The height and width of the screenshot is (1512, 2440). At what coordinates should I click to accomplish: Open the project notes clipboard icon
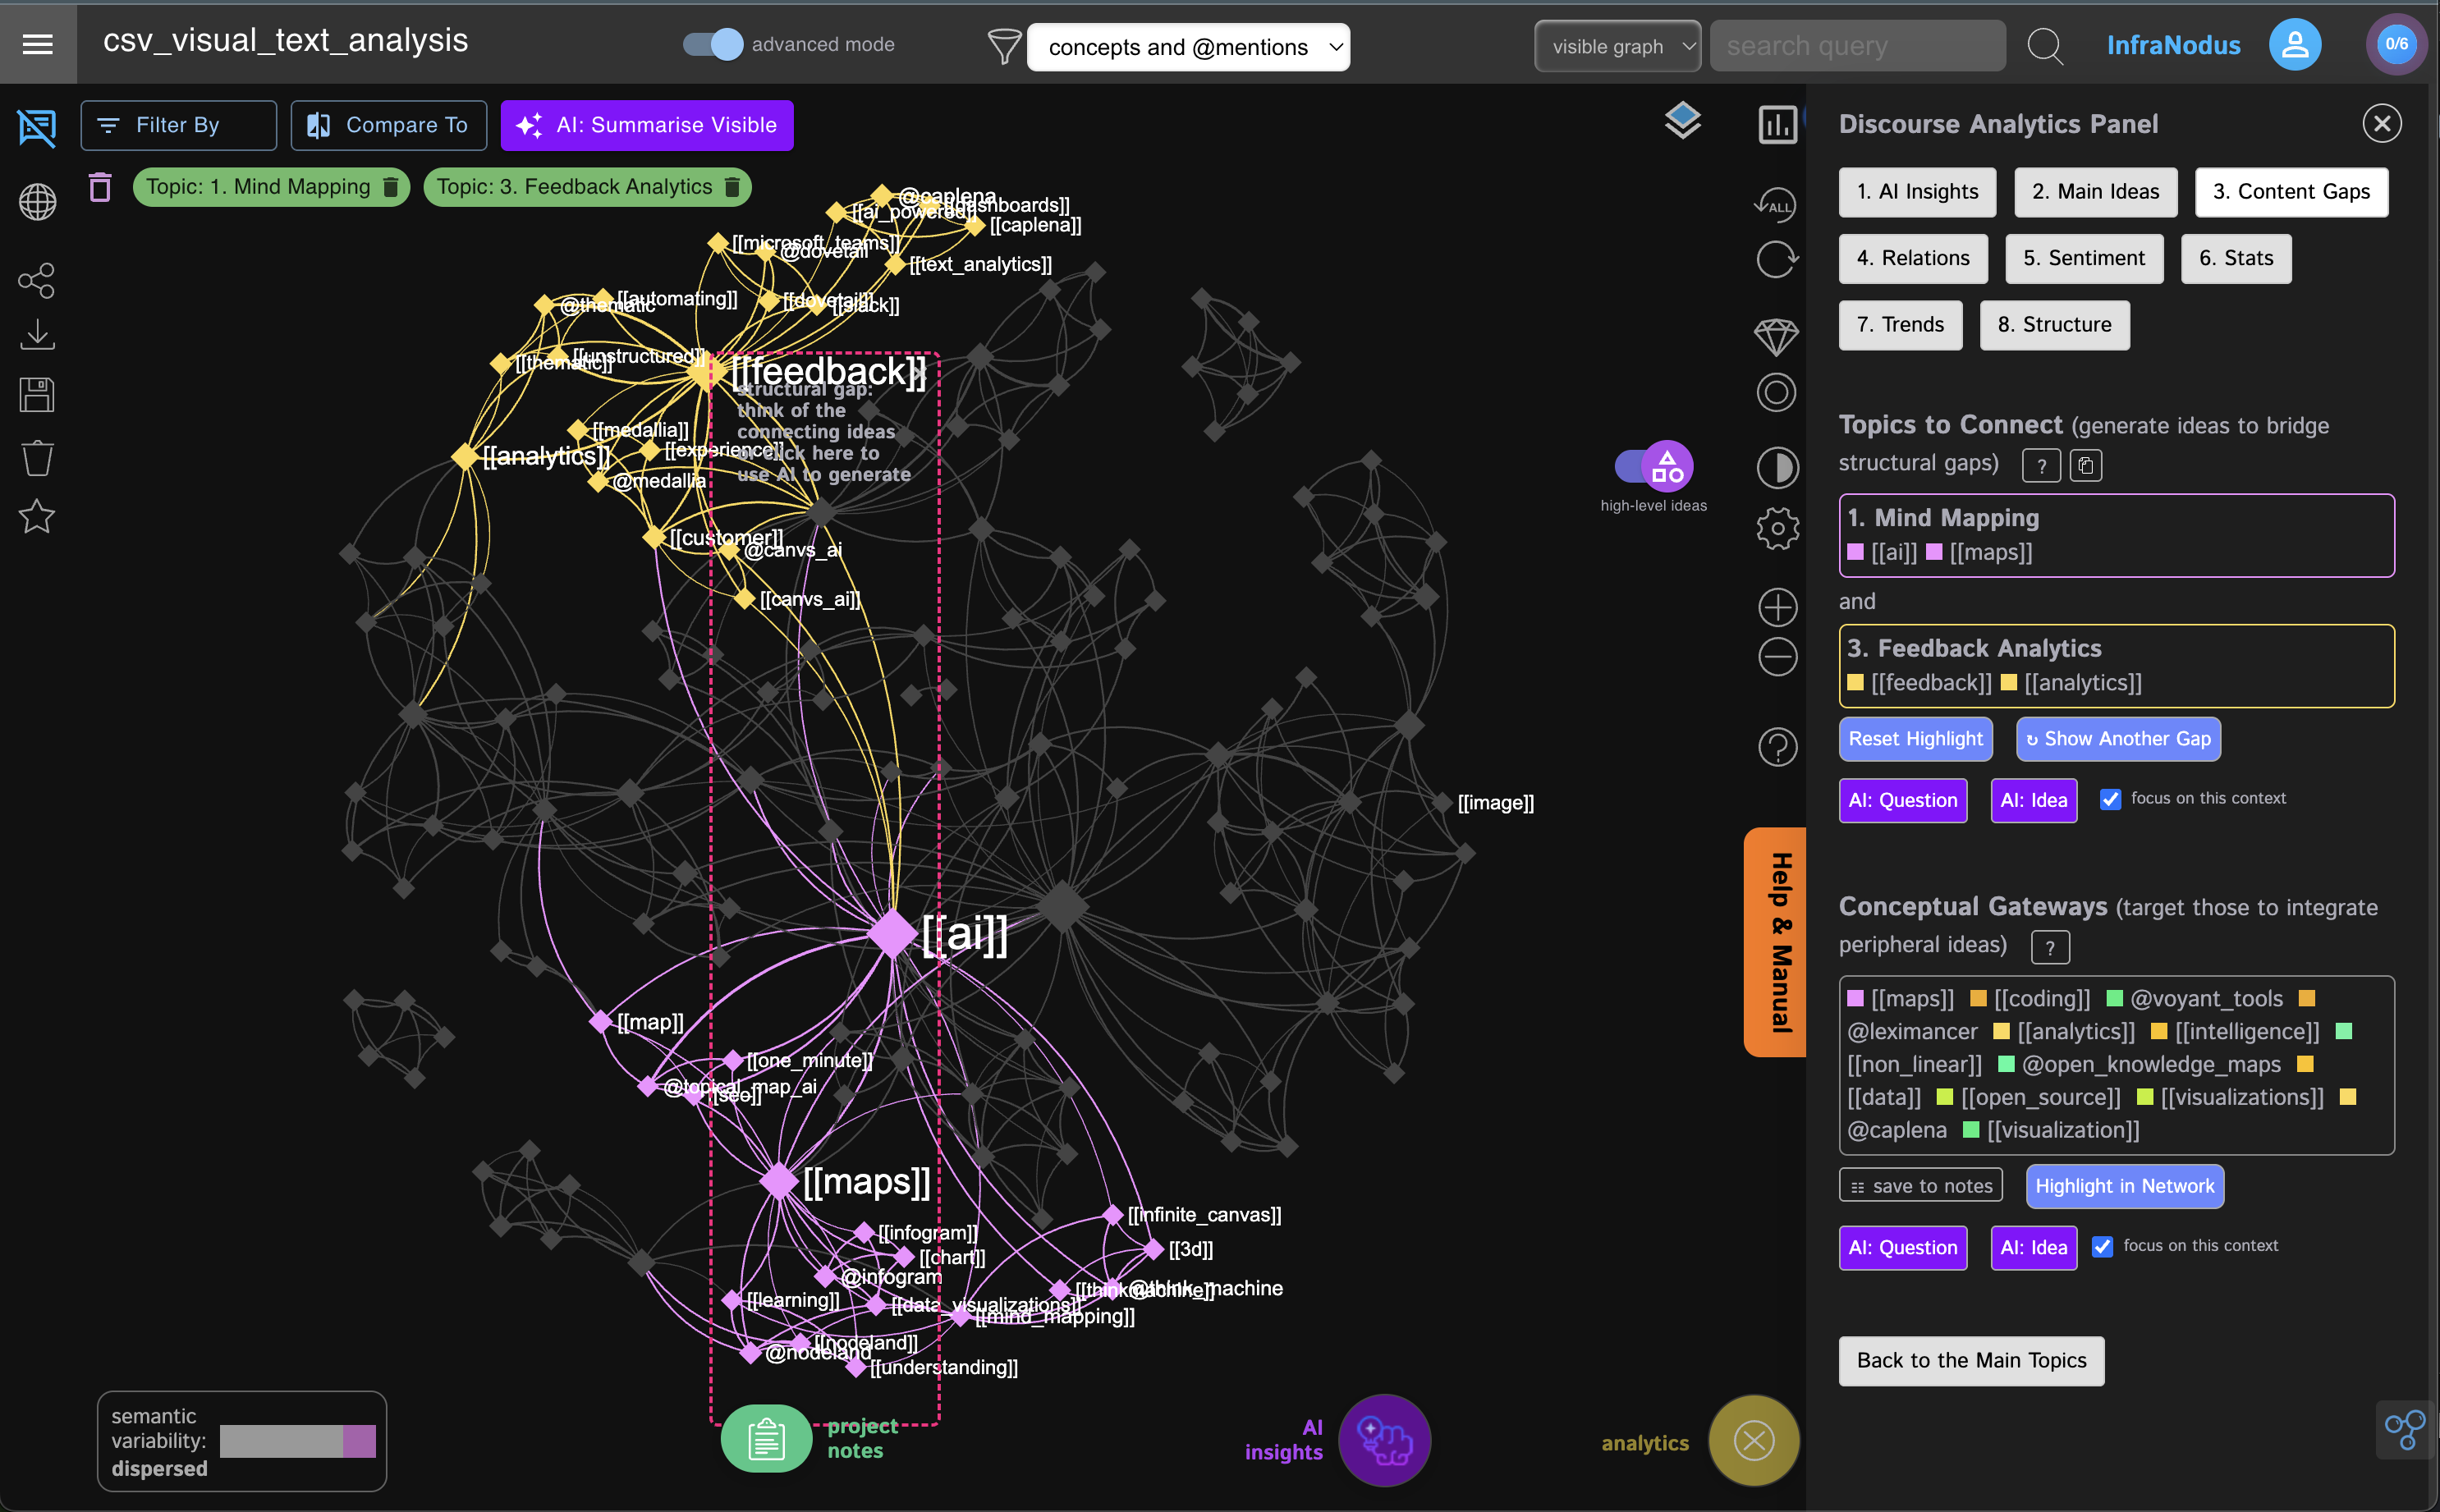(766, 1438)
